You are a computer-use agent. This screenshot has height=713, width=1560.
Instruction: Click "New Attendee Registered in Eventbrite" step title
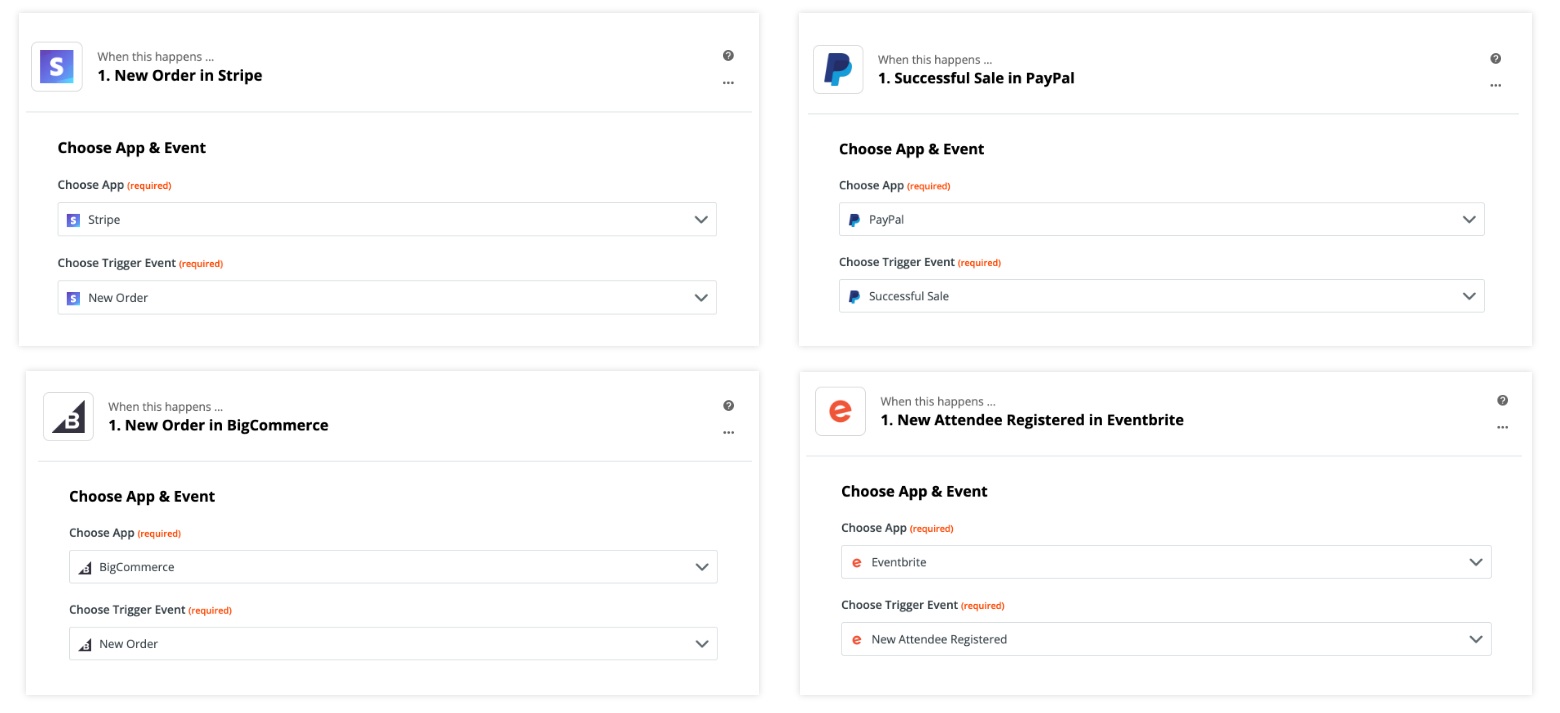click(1031, 420)
